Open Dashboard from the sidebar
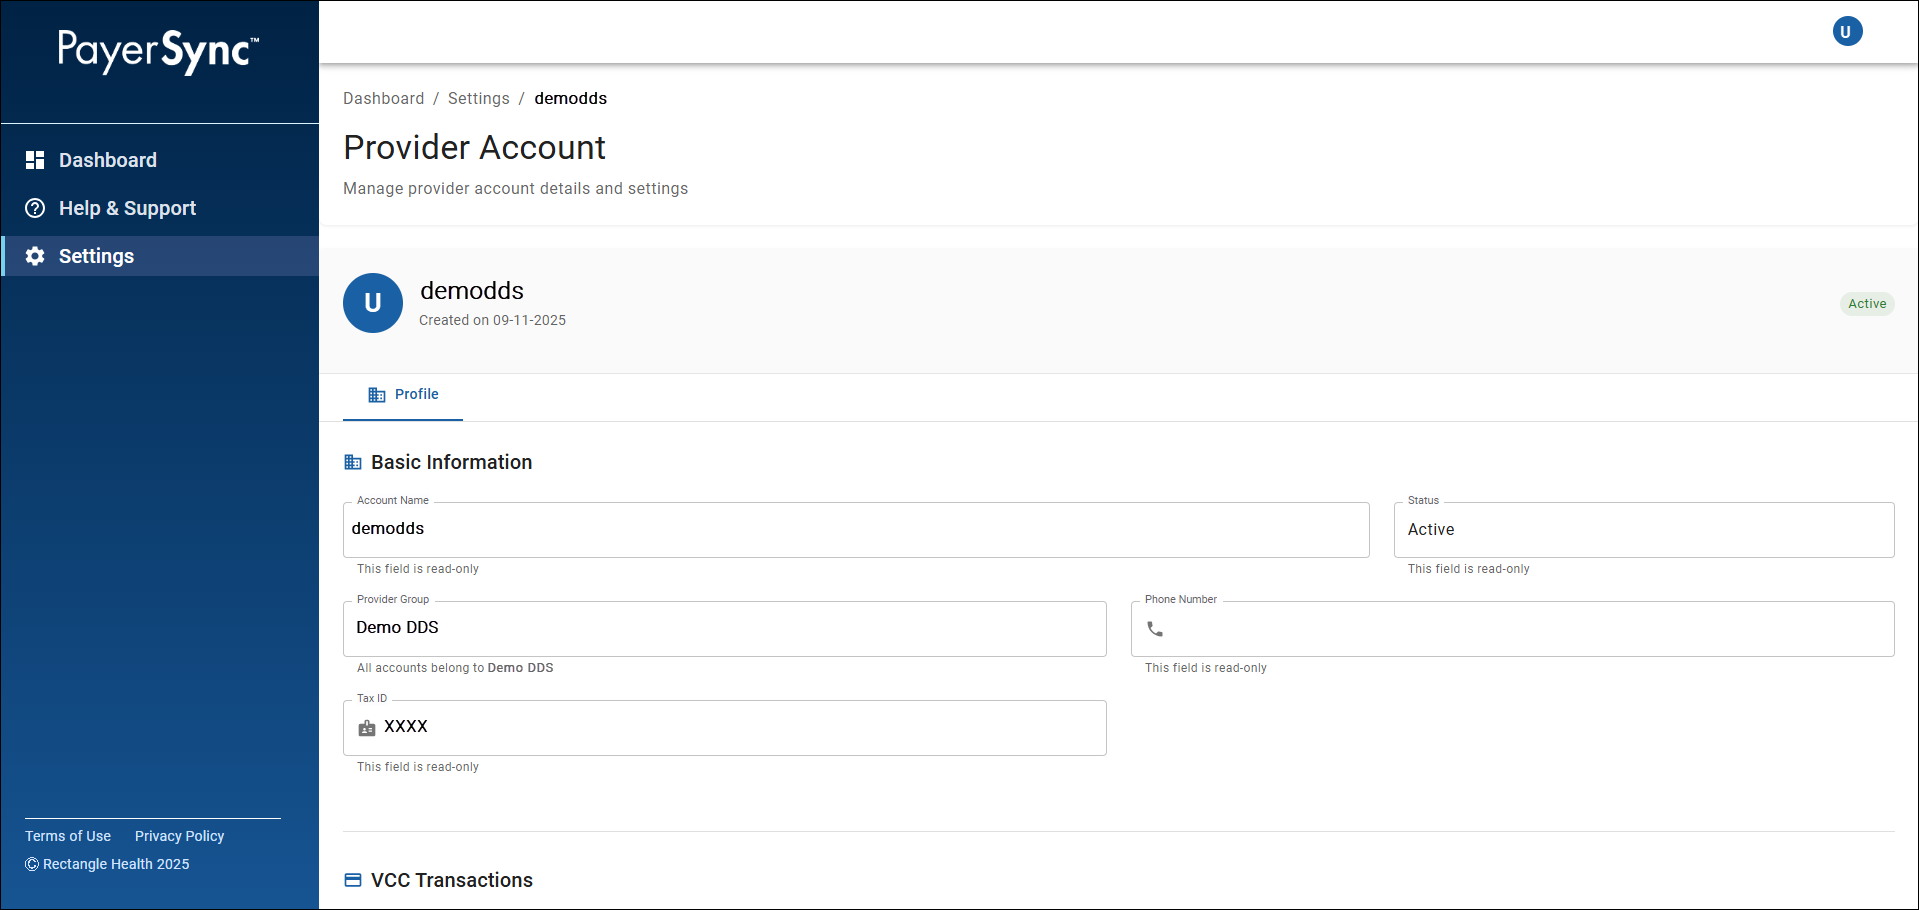This screenshot has width=1919, height=910. pos(160,160)
